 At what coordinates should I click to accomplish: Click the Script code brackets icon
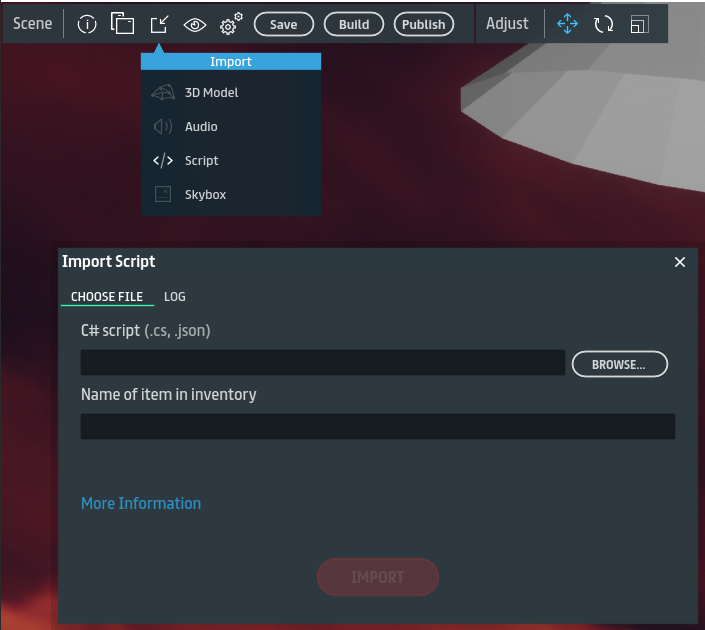163,161
